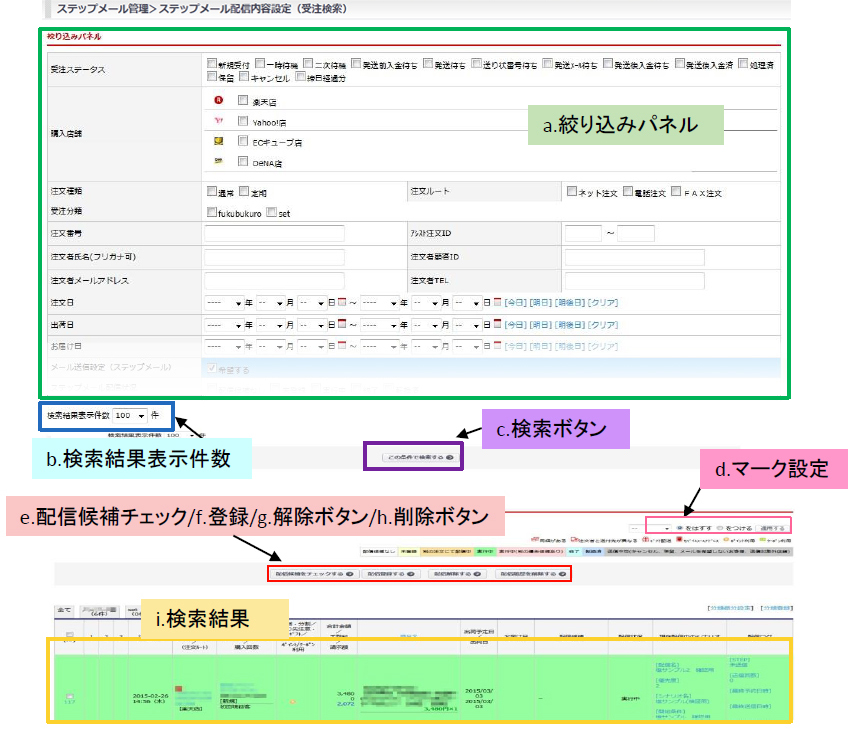Tick the 楽天店 store checkbox

point(243,100)
